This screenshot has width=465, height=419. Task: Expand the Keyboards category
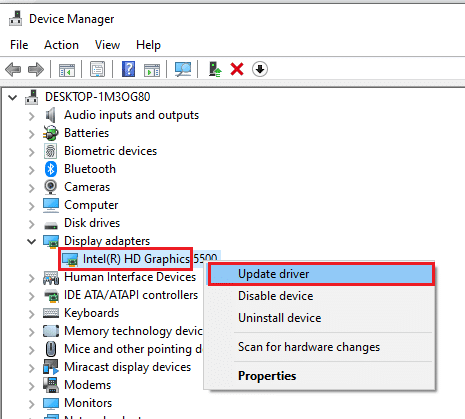(31, 314)
